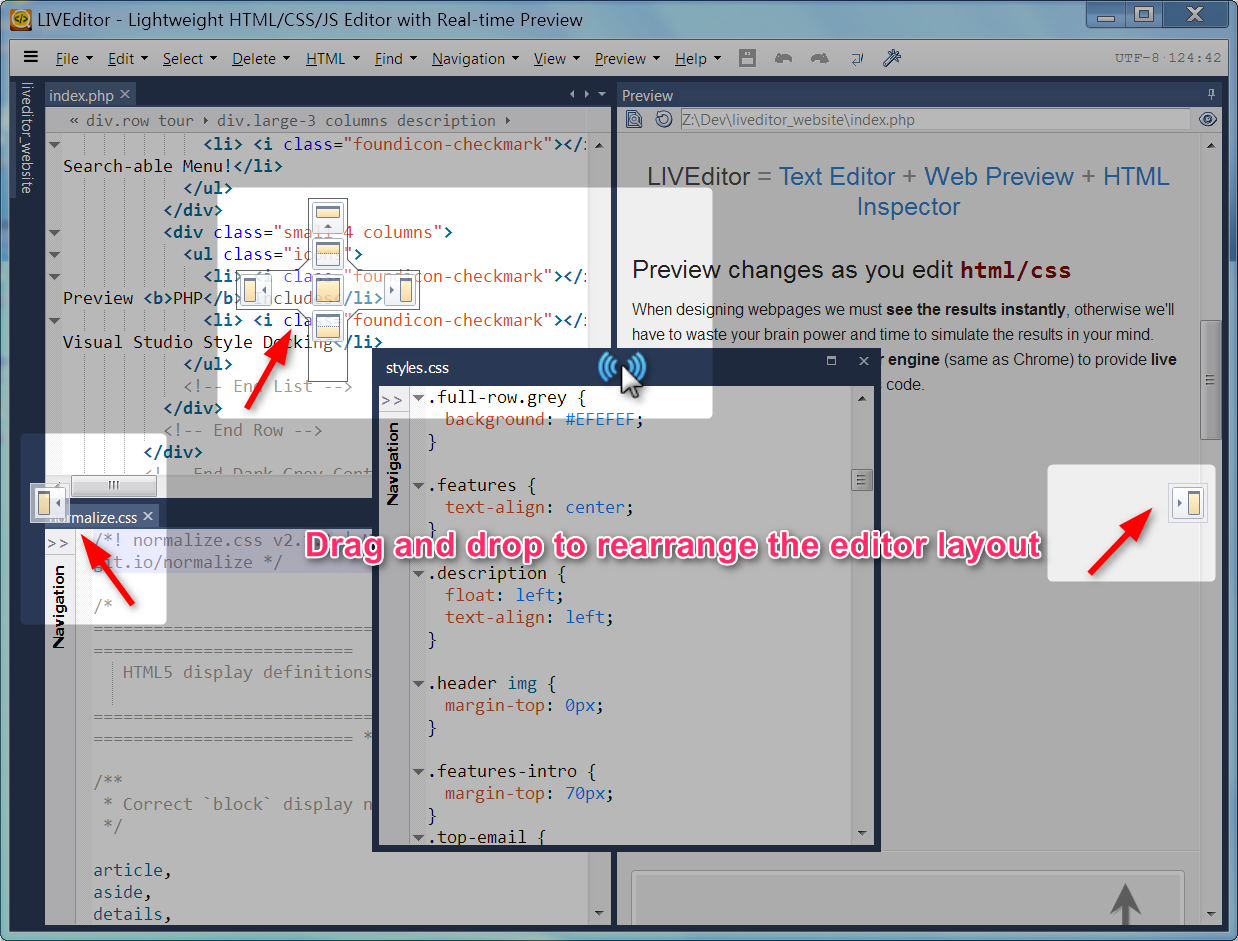Image resolution: width=1238 pixels, height=941 pixels.
Task: Click the preview URL path field
Action: (935, 120)
